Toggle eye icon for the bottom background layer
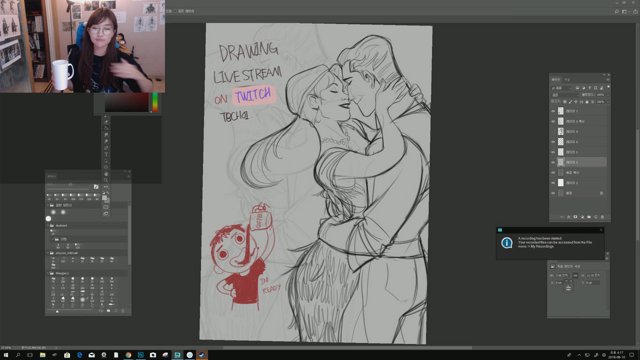This screenshot has width=640, height=360. [x=553, y=193]
